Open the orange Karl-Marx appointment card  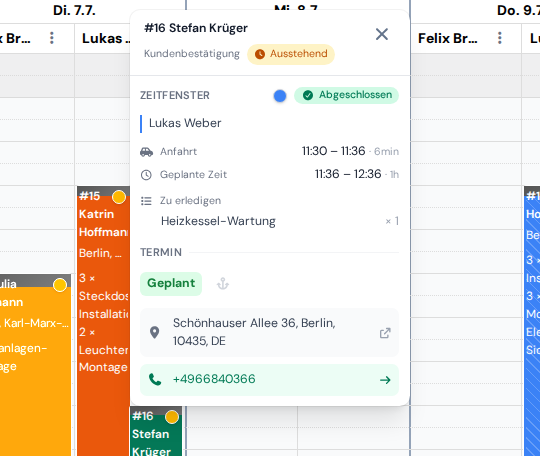pos(35,365)
